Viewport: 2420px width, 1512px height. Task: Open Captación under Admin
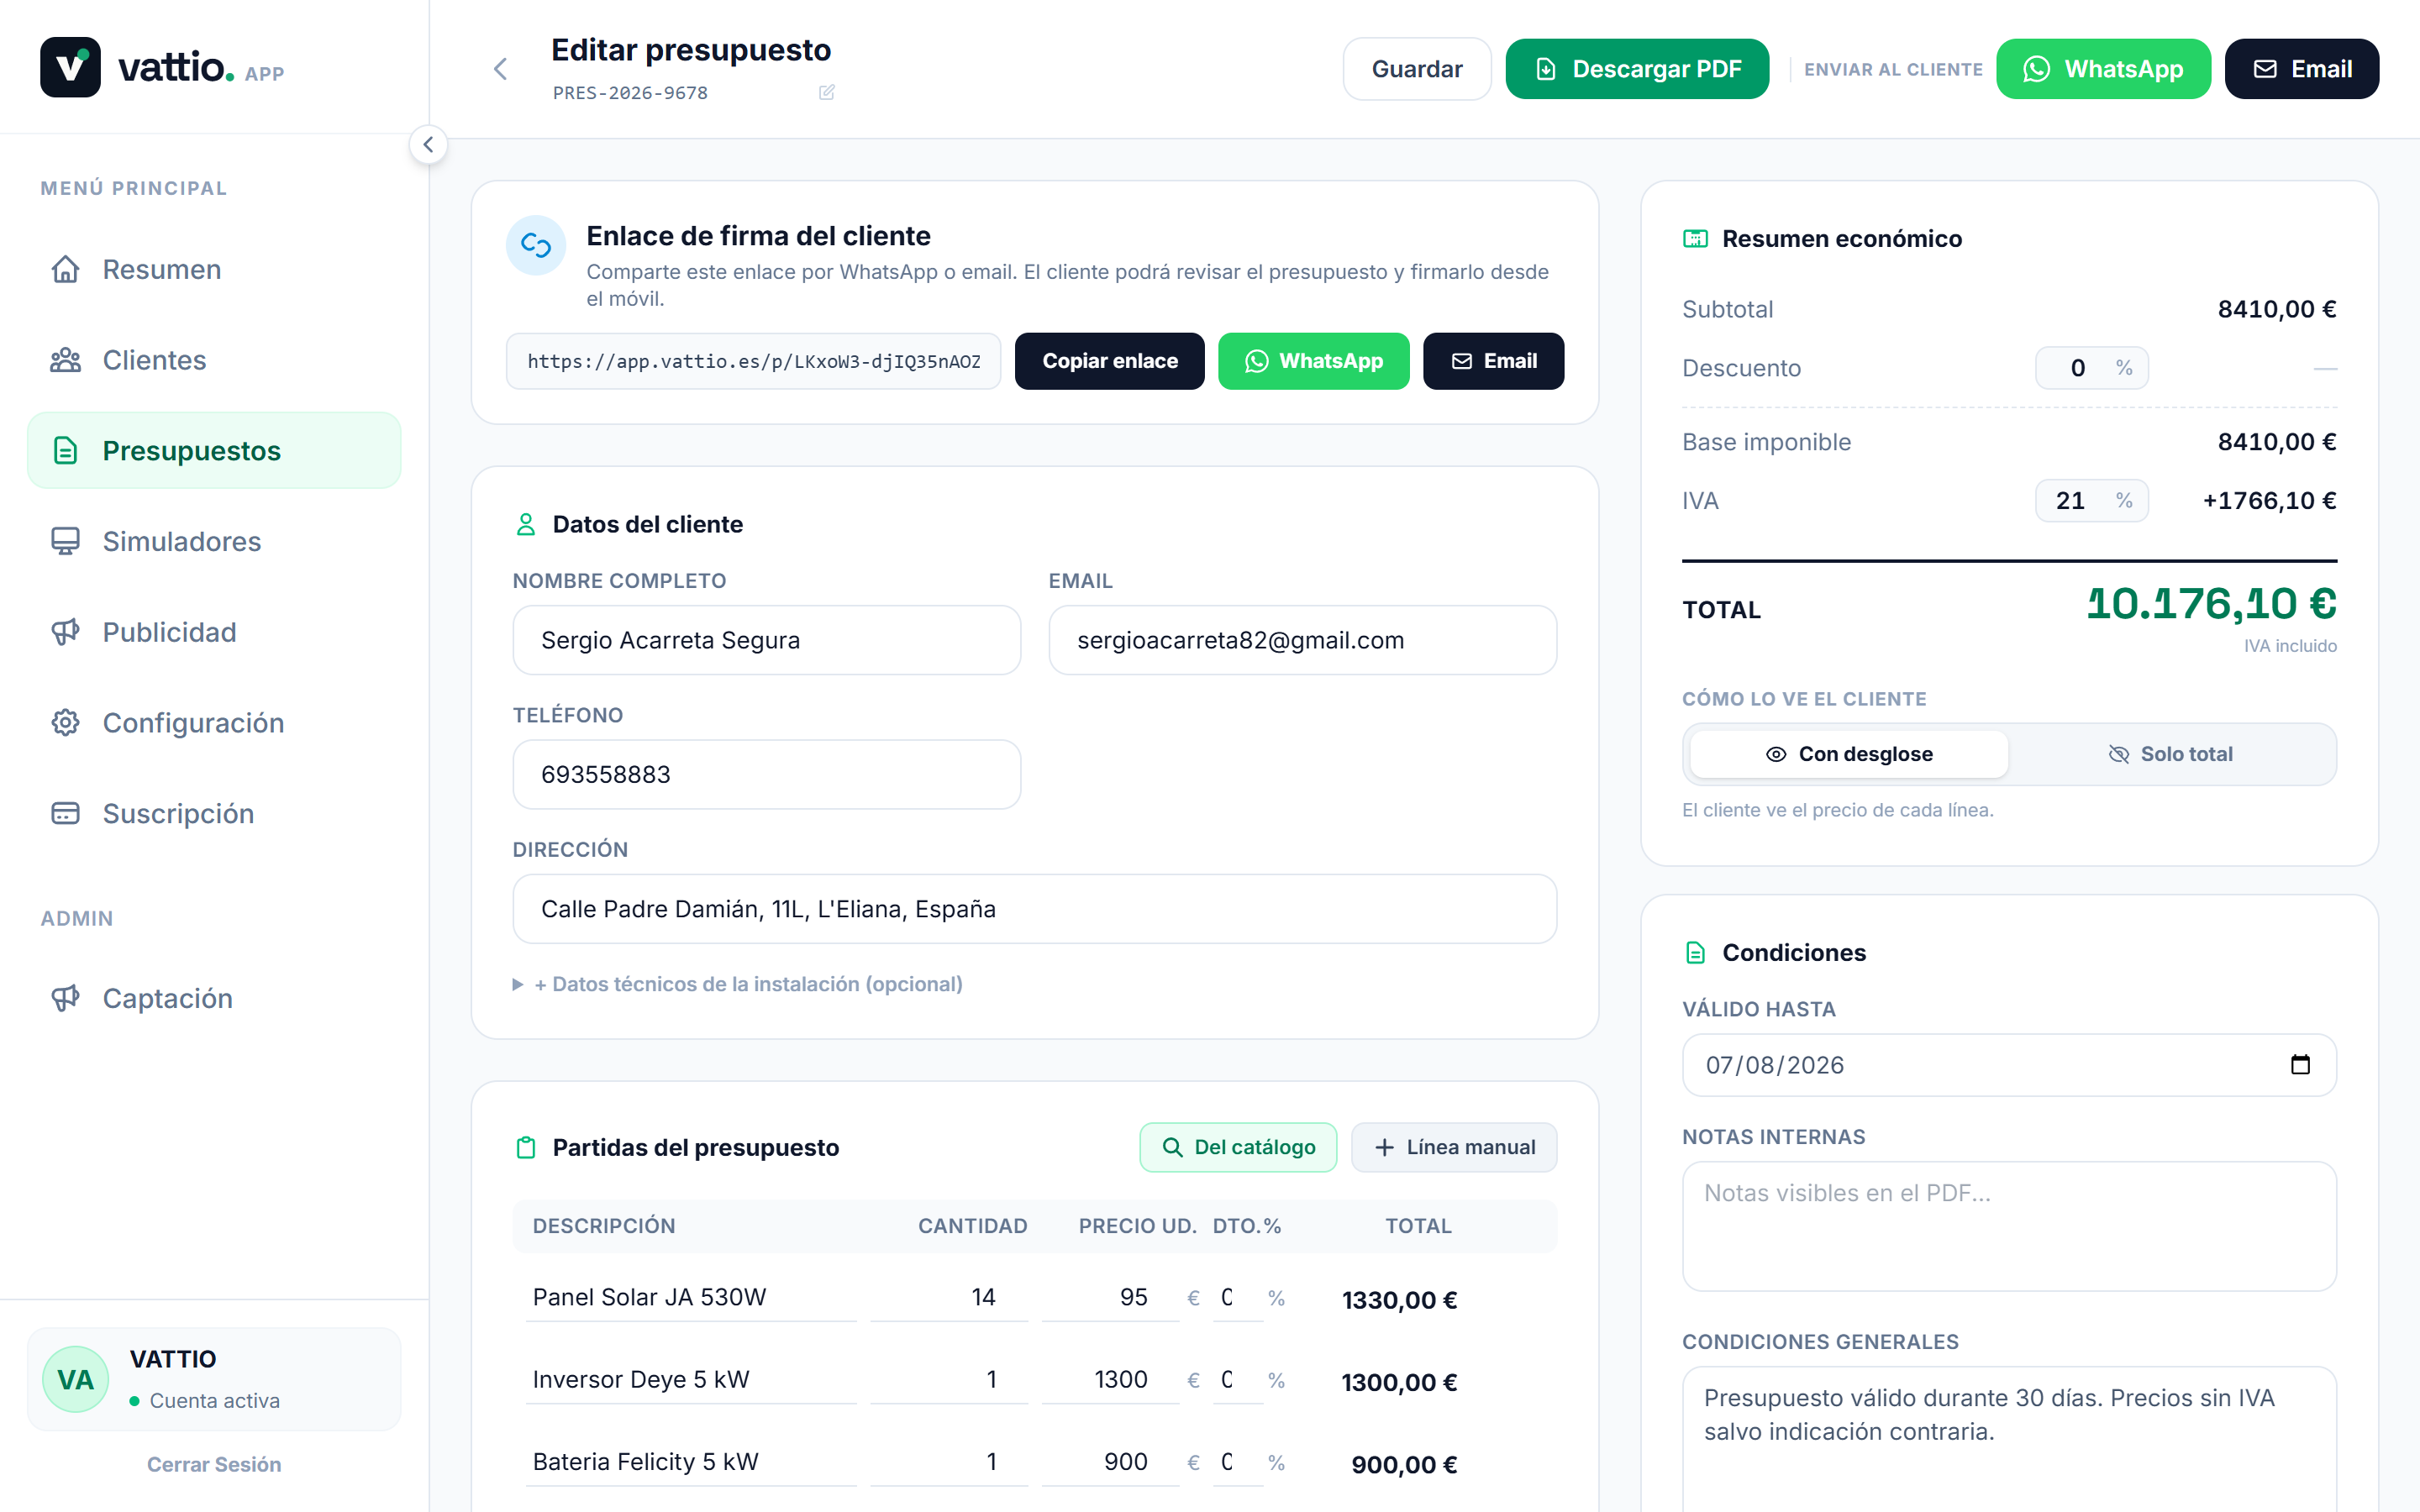(x=214, y=998)
